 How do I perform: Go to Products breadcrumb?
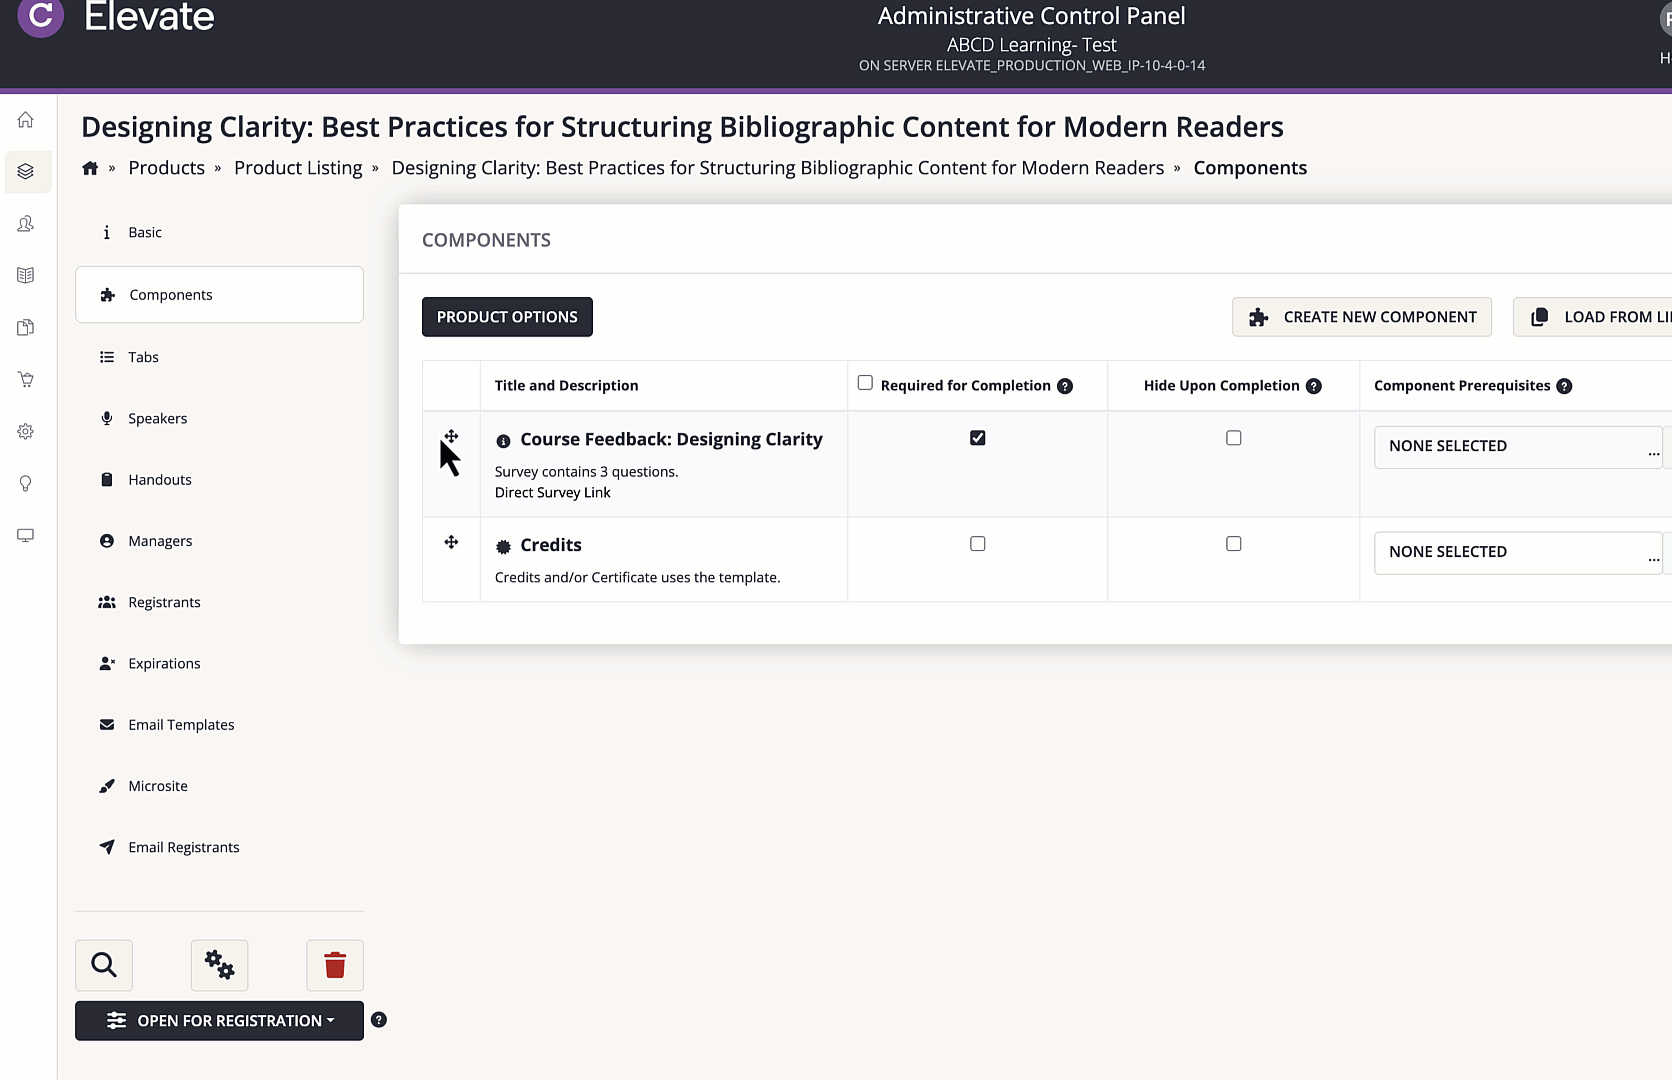(x=166, y=168)
